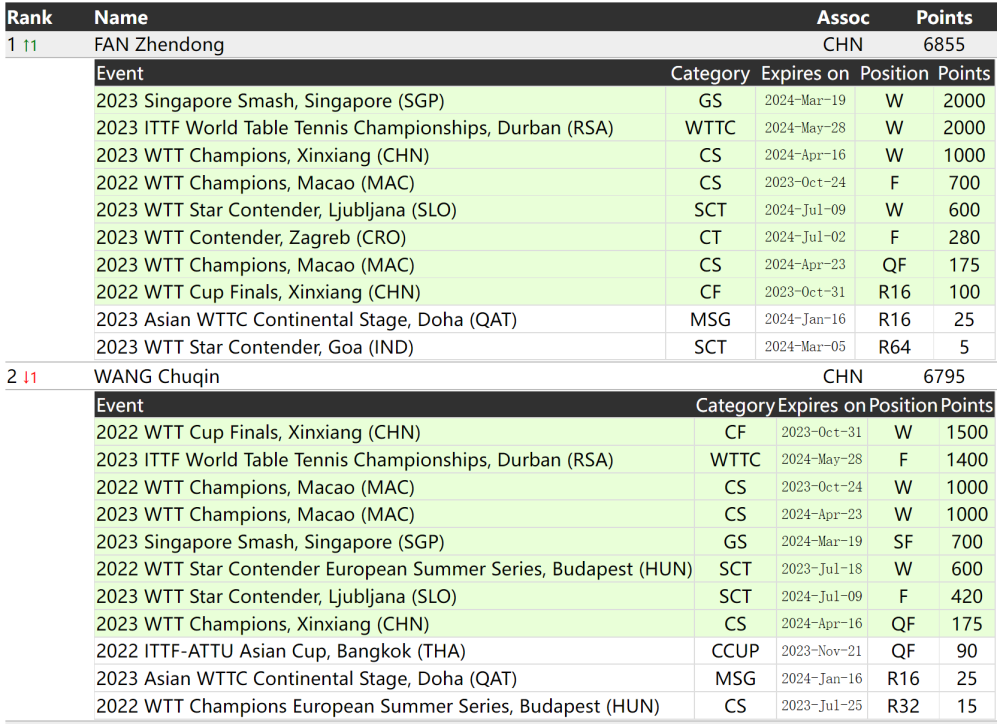
Task: Click 2023 WTT Star Contender Ljubljana under FAN Zhendong
Action: click(x=276, y=211)
